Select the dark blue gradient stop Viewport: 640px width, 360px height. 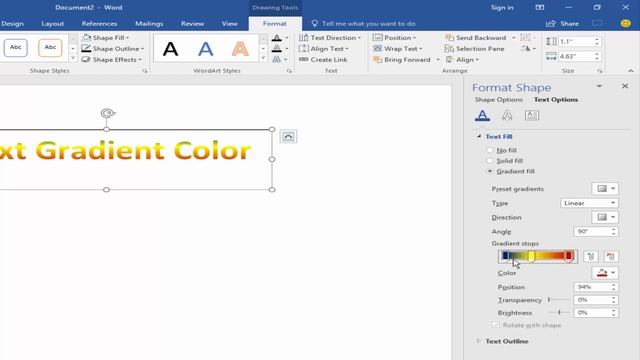pos(505,256)
